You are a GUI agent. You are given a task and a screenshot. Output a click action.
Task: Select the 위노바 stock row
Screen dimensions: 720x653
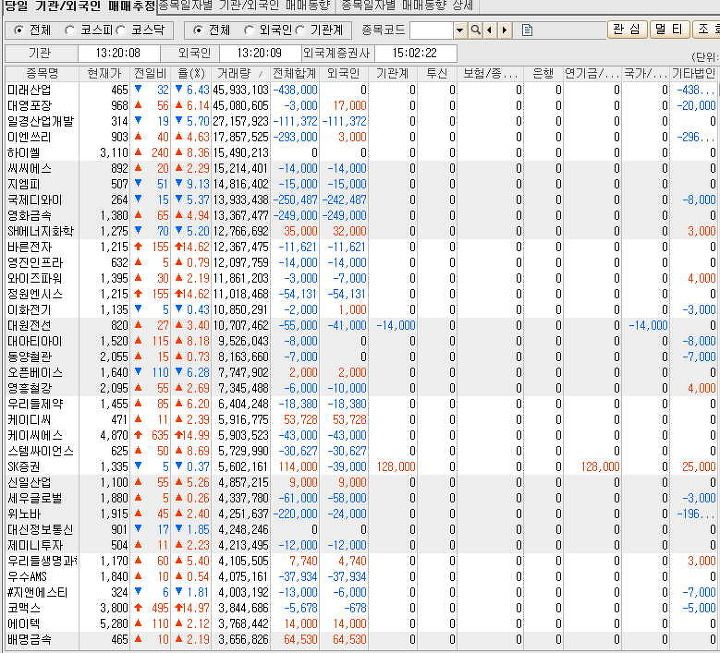click(361, 514)
